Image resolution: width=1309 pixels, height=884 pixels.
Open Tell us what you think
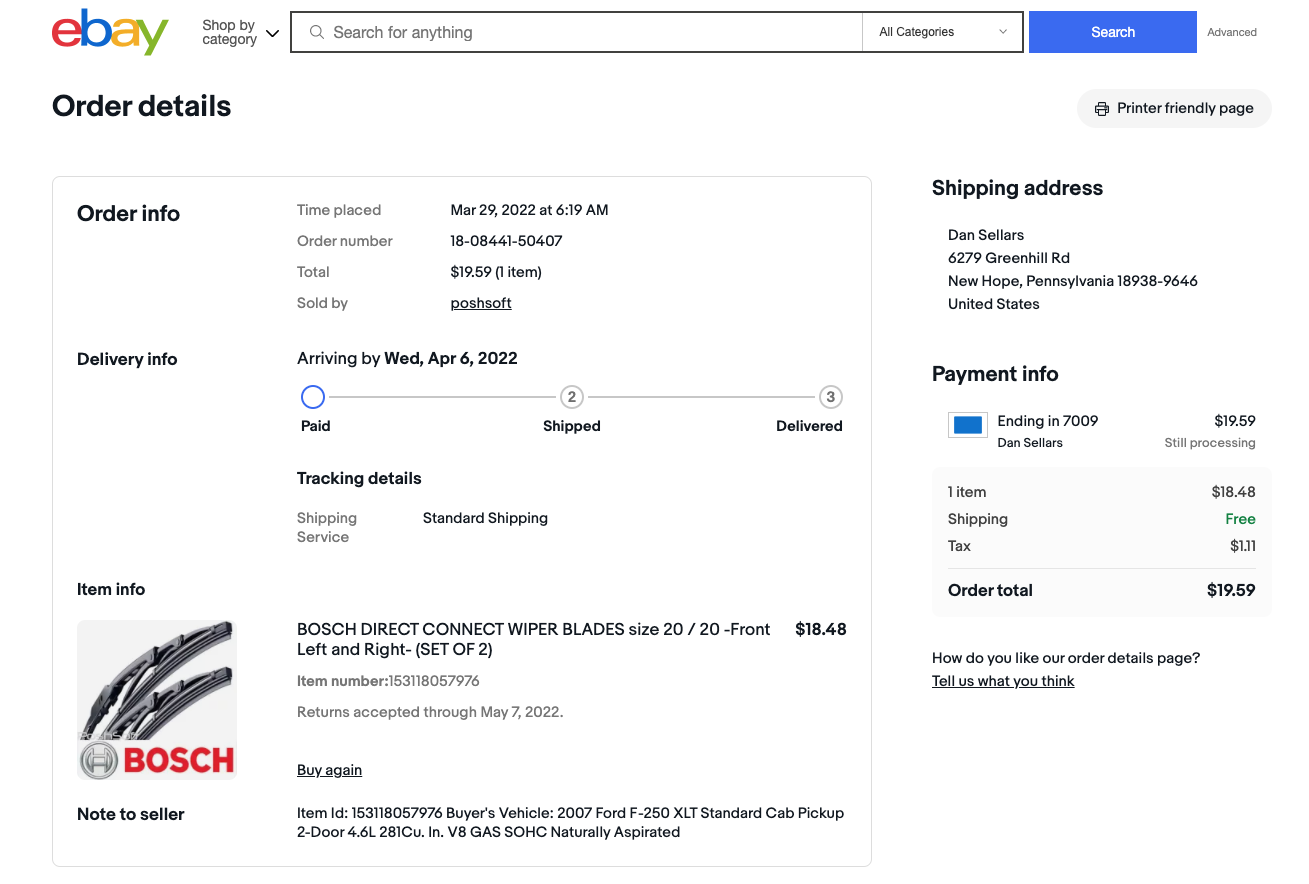(x=1003, y=681)
